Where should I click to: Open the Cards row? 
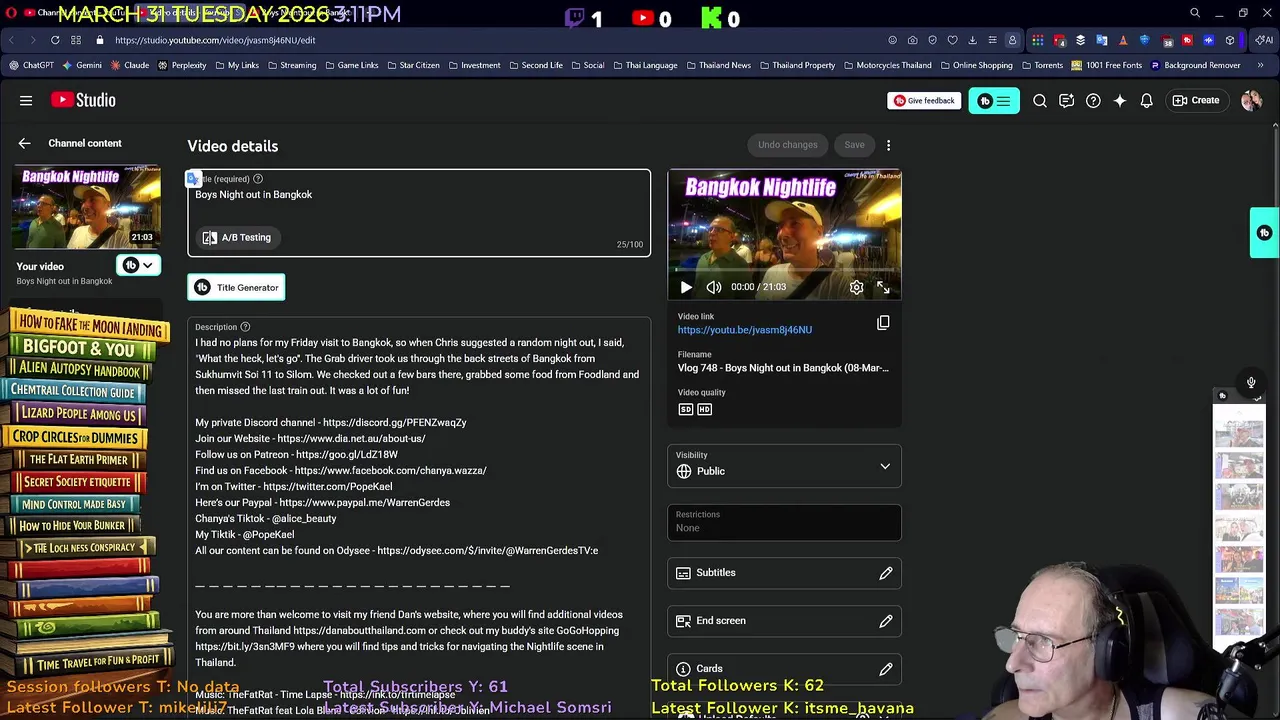pos(784,669)
